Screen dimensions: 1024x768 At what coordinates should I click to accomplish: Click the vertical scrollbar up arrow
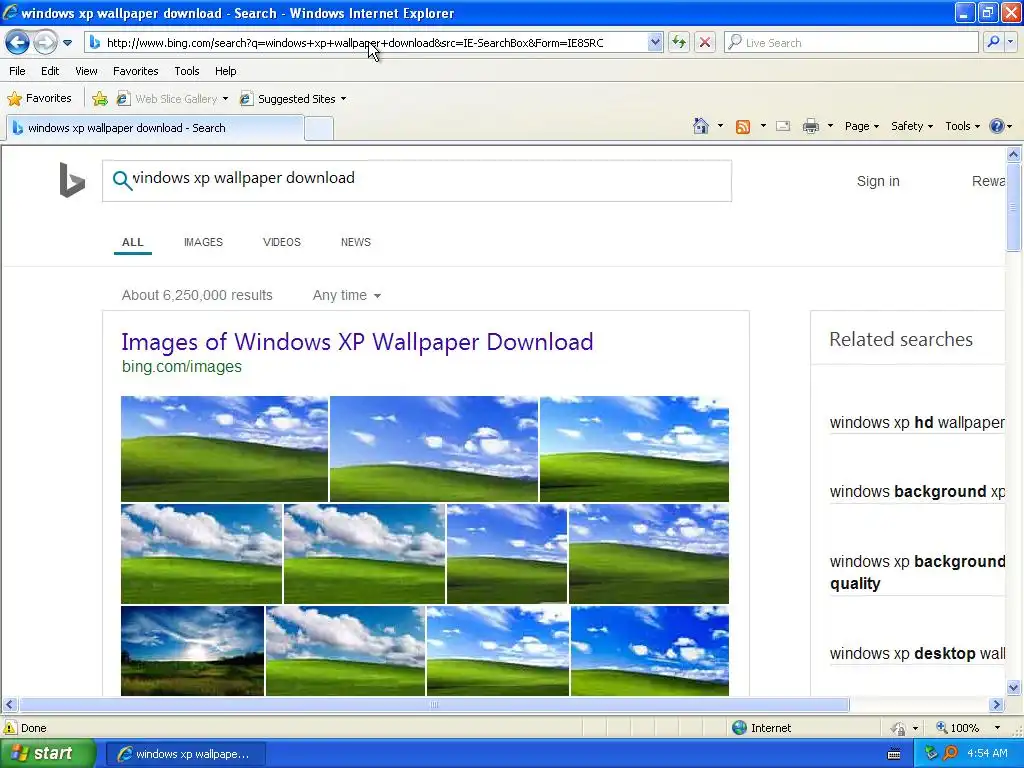(1014, 155)
